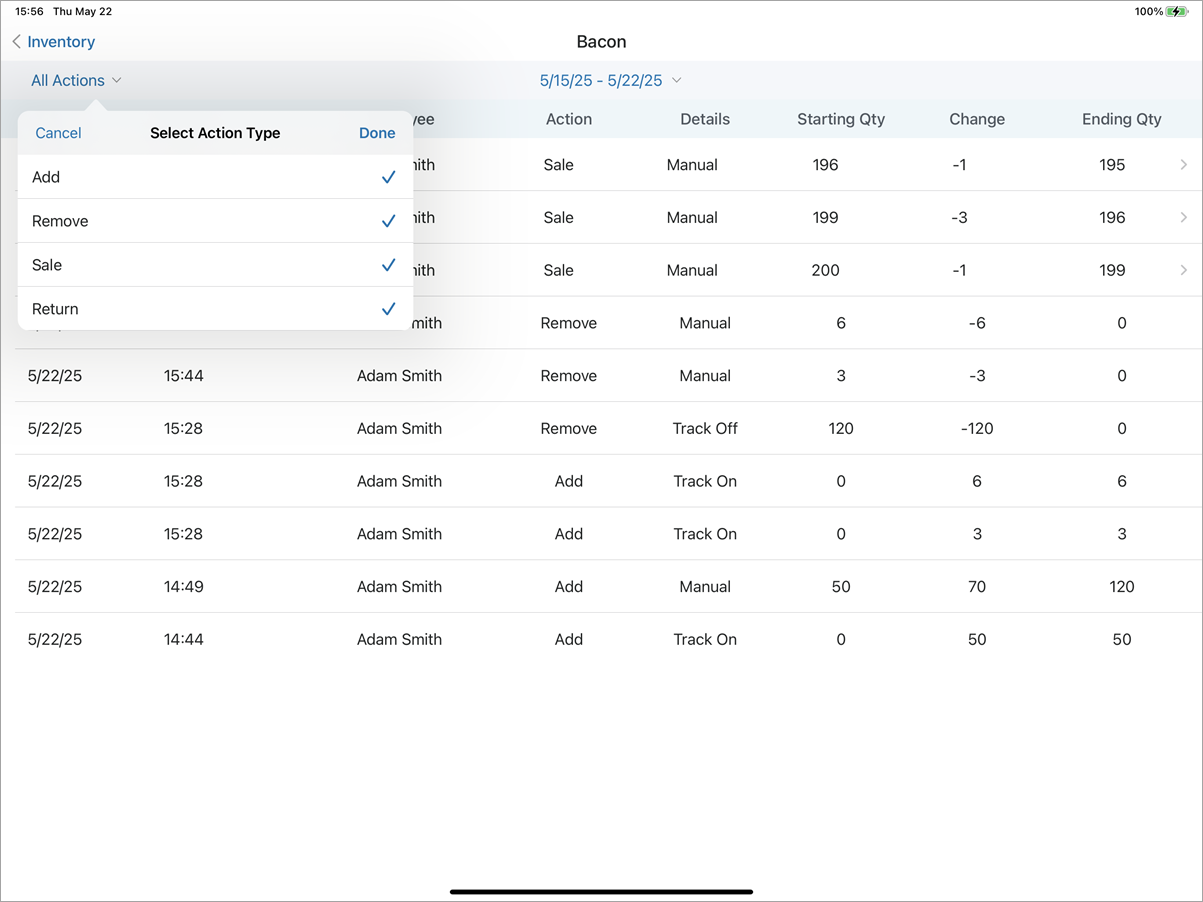Select the Sale option in the popup
The width and height of the screenshot is (1203, 902).
tap(200, 265)
